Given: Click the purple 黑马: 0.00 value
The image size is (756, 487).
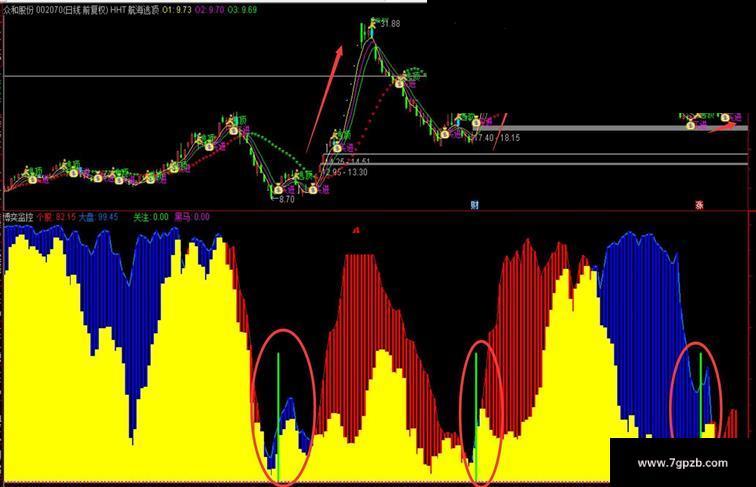Looking at the screenshot, I should click(192, 217).
